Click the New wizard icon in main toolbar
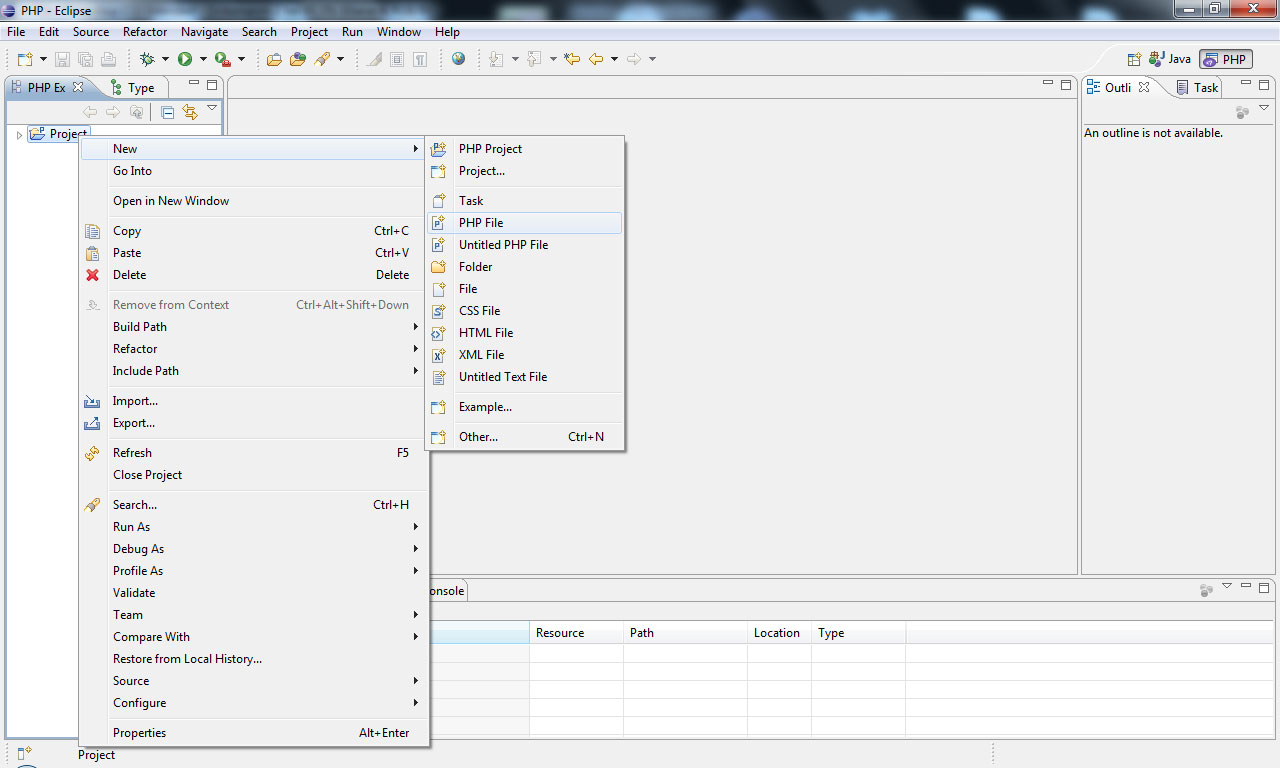This screenshot has width=1280, height=768. coord(25,59)
